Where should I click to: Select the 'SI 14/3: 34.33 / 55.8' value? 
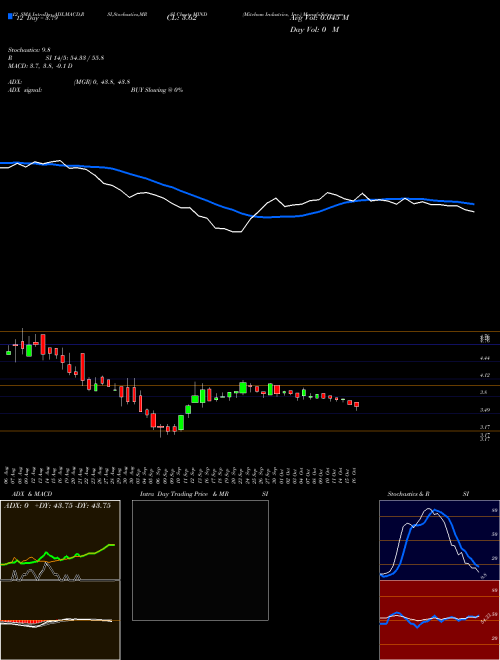(75, 58)
